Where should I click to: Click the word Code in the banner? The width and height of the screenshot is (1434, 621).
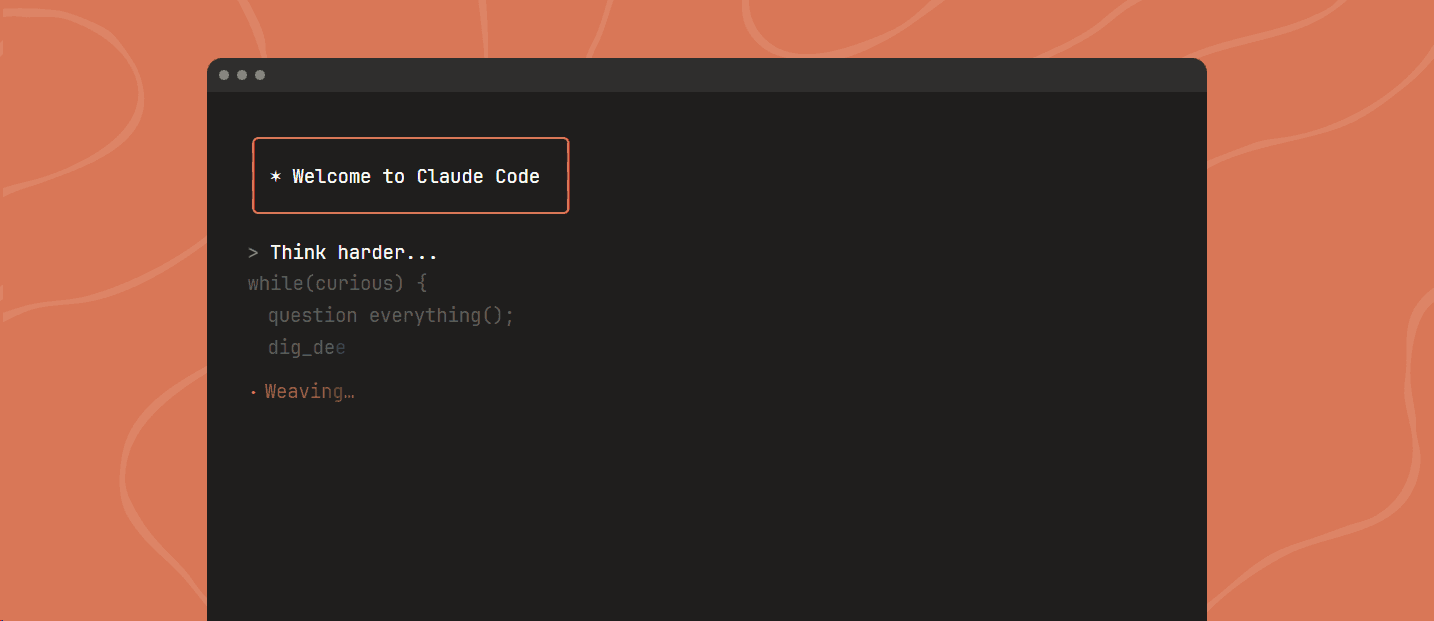pos(517,176)
